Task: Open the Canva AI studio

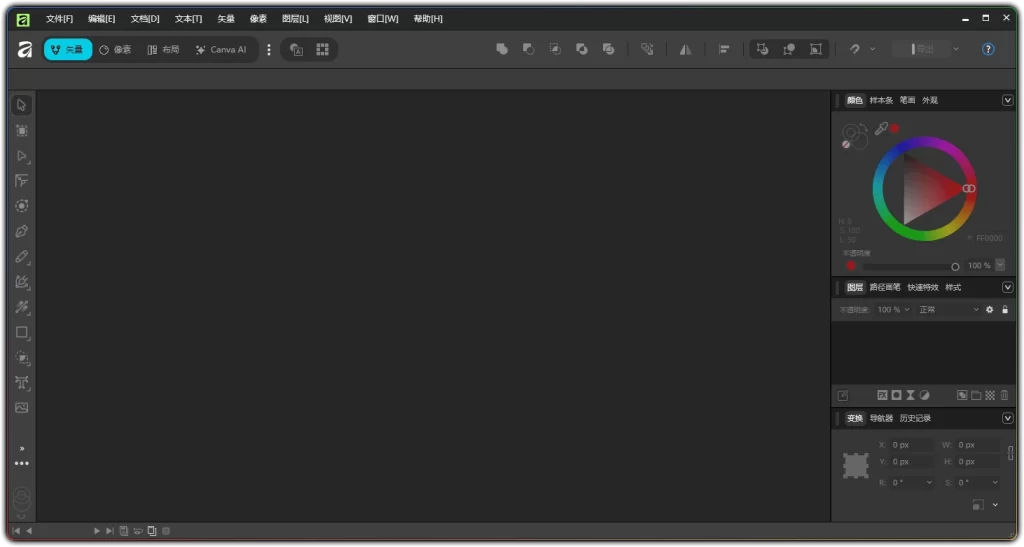Action: (x=221, y=50)
